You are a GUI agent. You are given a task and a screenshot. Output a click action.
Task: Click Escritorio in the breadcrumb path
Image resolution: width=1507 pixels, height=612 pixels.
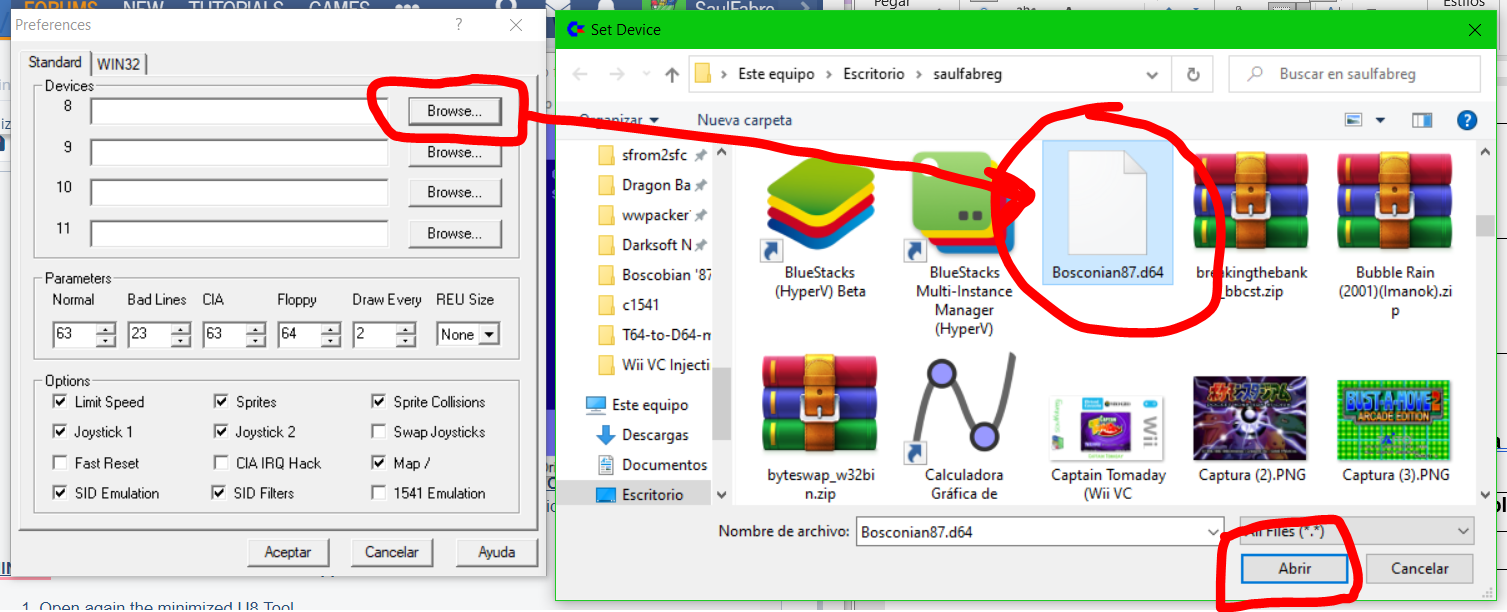873,74
